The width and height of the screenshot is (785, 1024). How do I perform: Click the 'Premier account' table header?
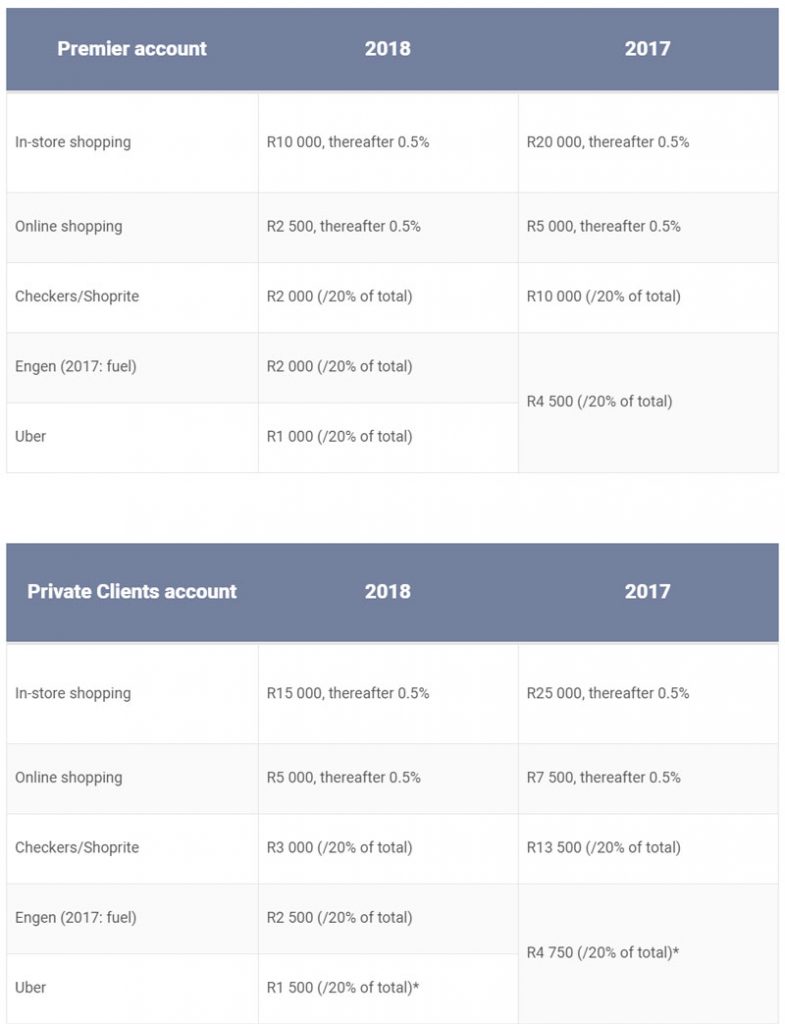pos(132,49)
